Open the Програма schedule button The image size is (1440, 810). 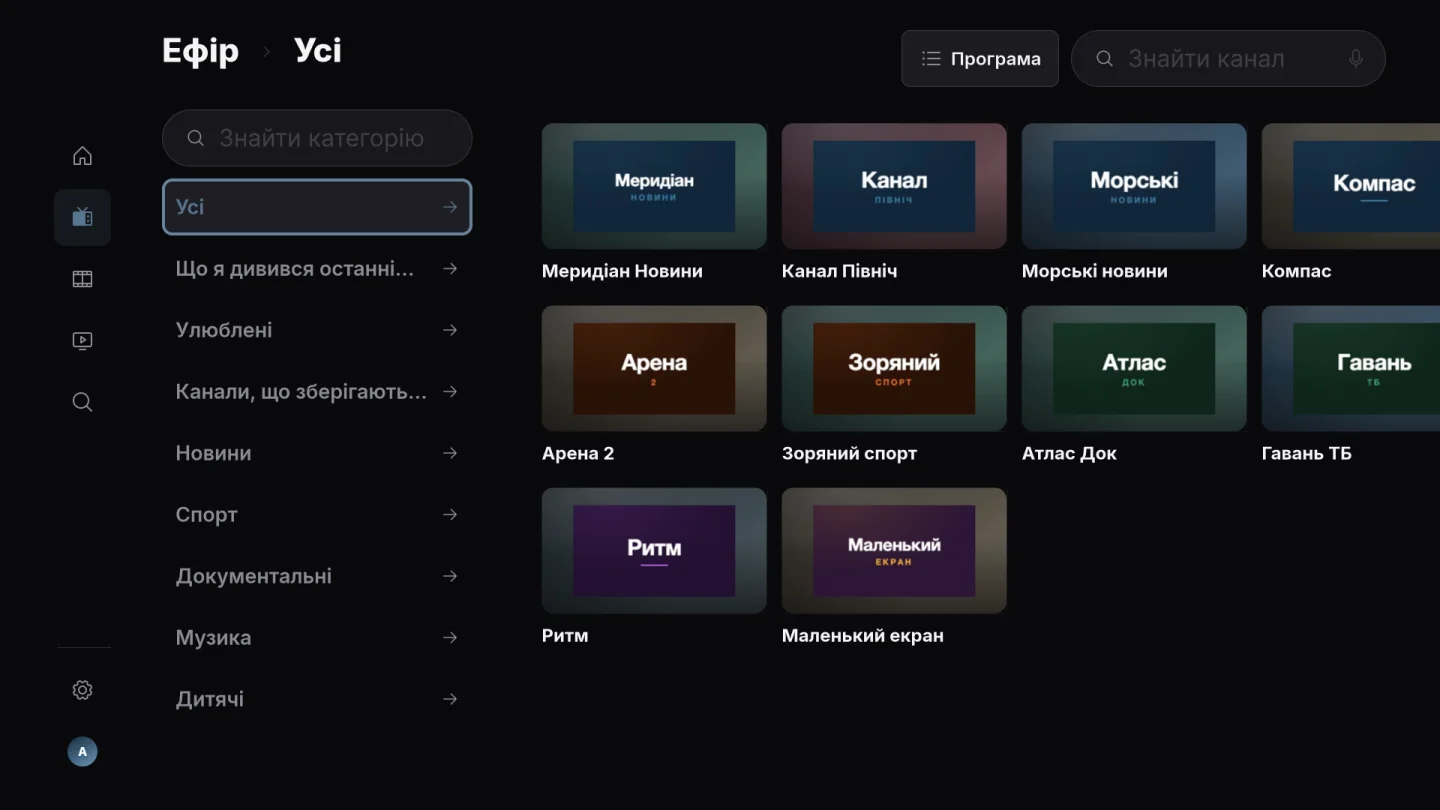980,59
